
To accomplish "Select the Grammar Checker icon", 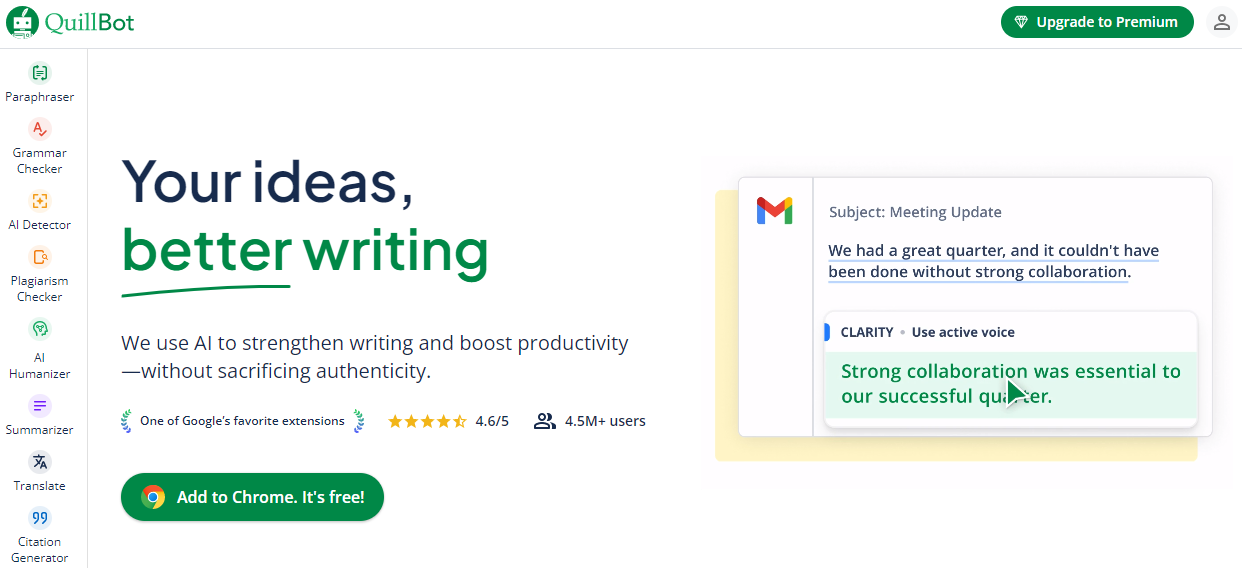I will pyautogui.click(x=40, y=129).
